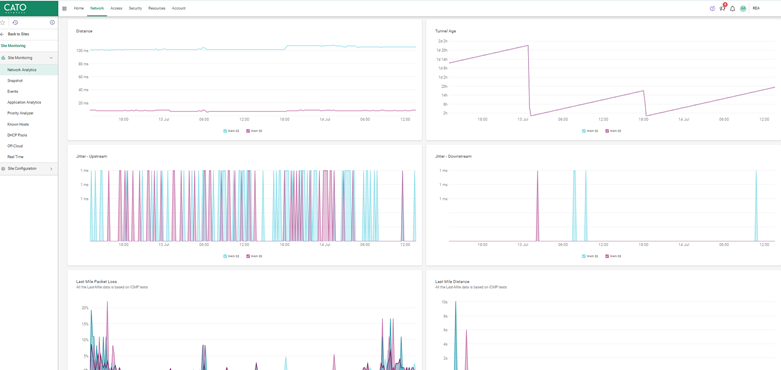The image size is (781, 370).
Task: Open the Security tab
Action: pyautogui.click(x=135, y=8)
